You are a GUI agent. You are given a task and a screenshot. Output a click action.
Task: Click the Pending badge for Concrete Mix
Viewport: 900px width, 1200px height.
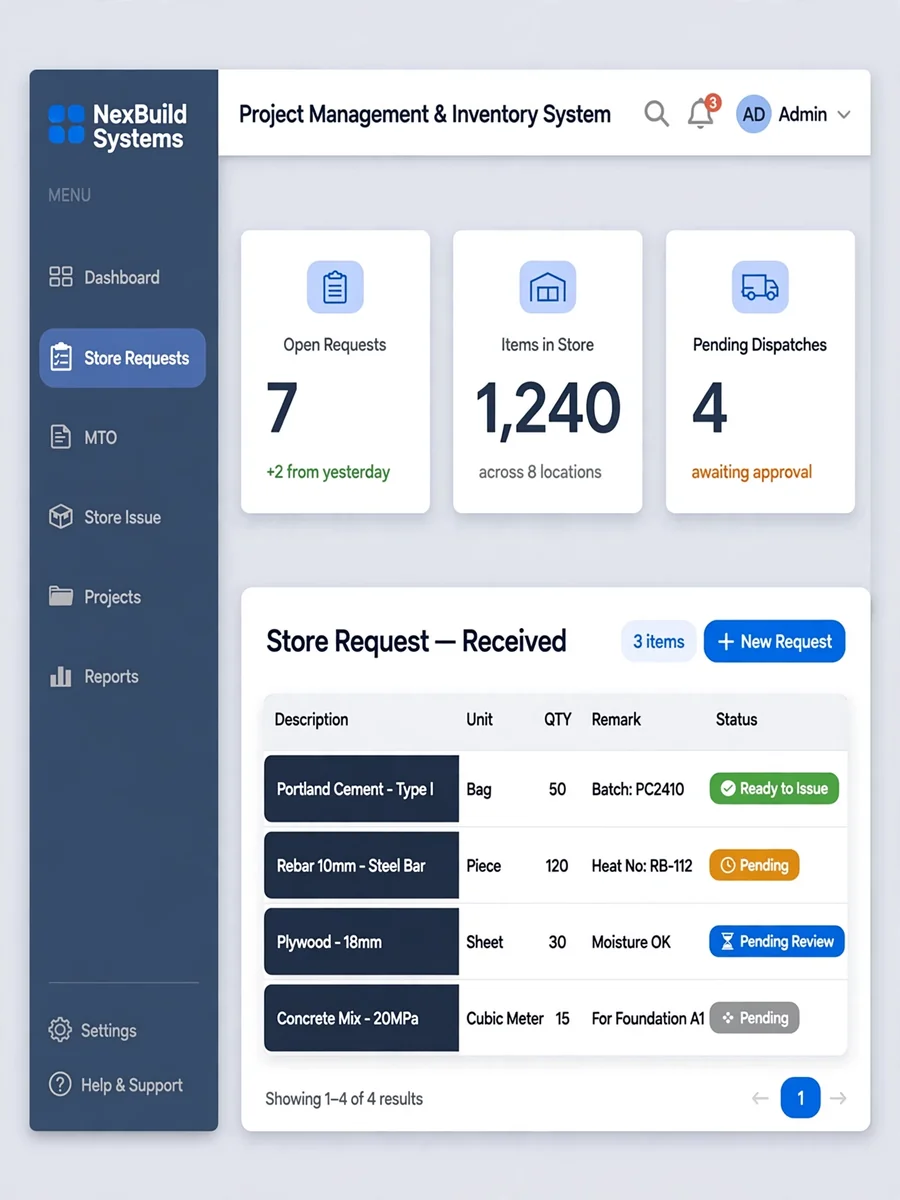coord(754,1018)
